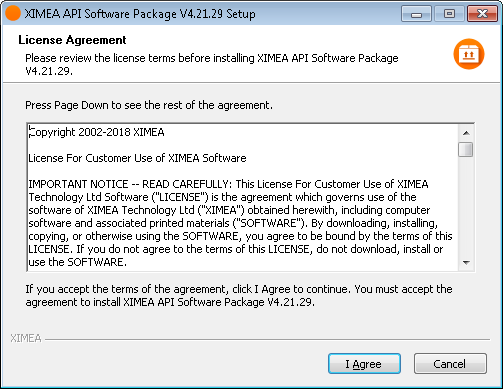Click the title bar text 'XIMEA API Software Package V4.21.29 Setup'
503x389 pixels.
(140, 14)
